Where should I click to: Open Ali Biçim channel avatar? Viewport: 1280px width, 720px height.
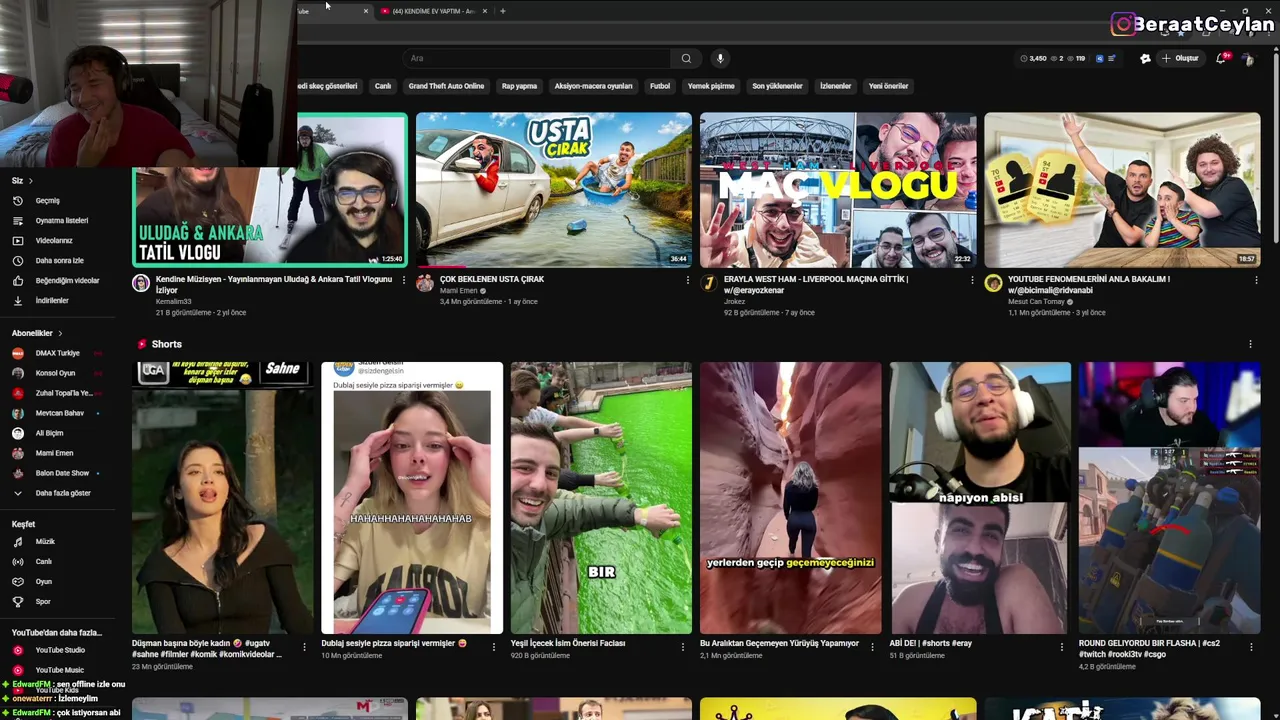pos(17,433)
